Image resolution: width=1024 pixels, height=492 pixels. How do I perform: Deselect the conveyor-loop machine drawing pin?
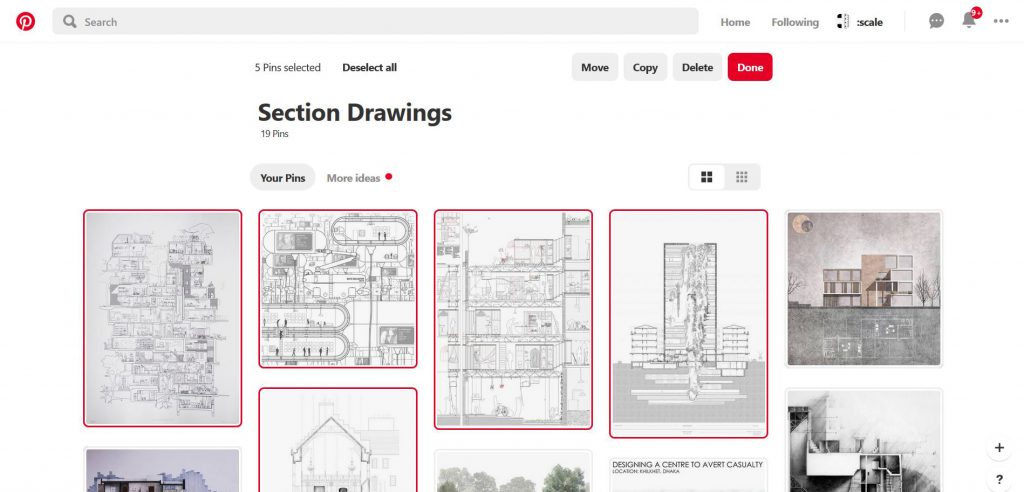[338, 289]
